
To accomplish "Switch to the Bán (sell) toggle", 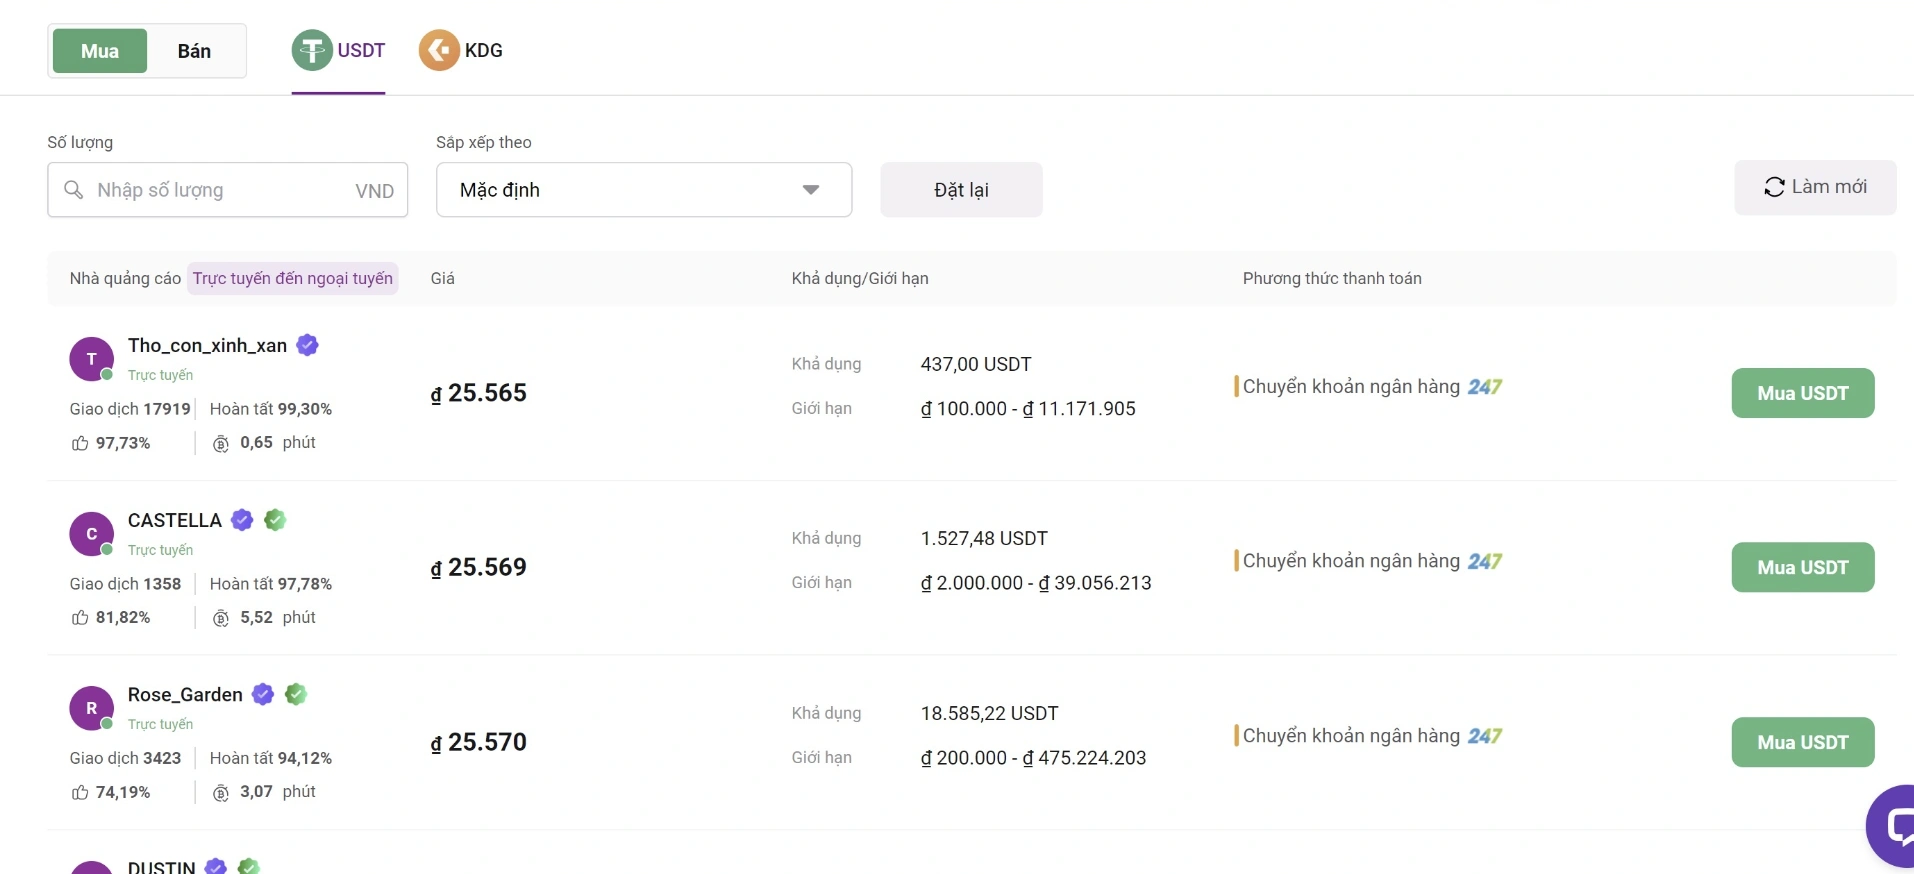I will (x=194, y=51).
